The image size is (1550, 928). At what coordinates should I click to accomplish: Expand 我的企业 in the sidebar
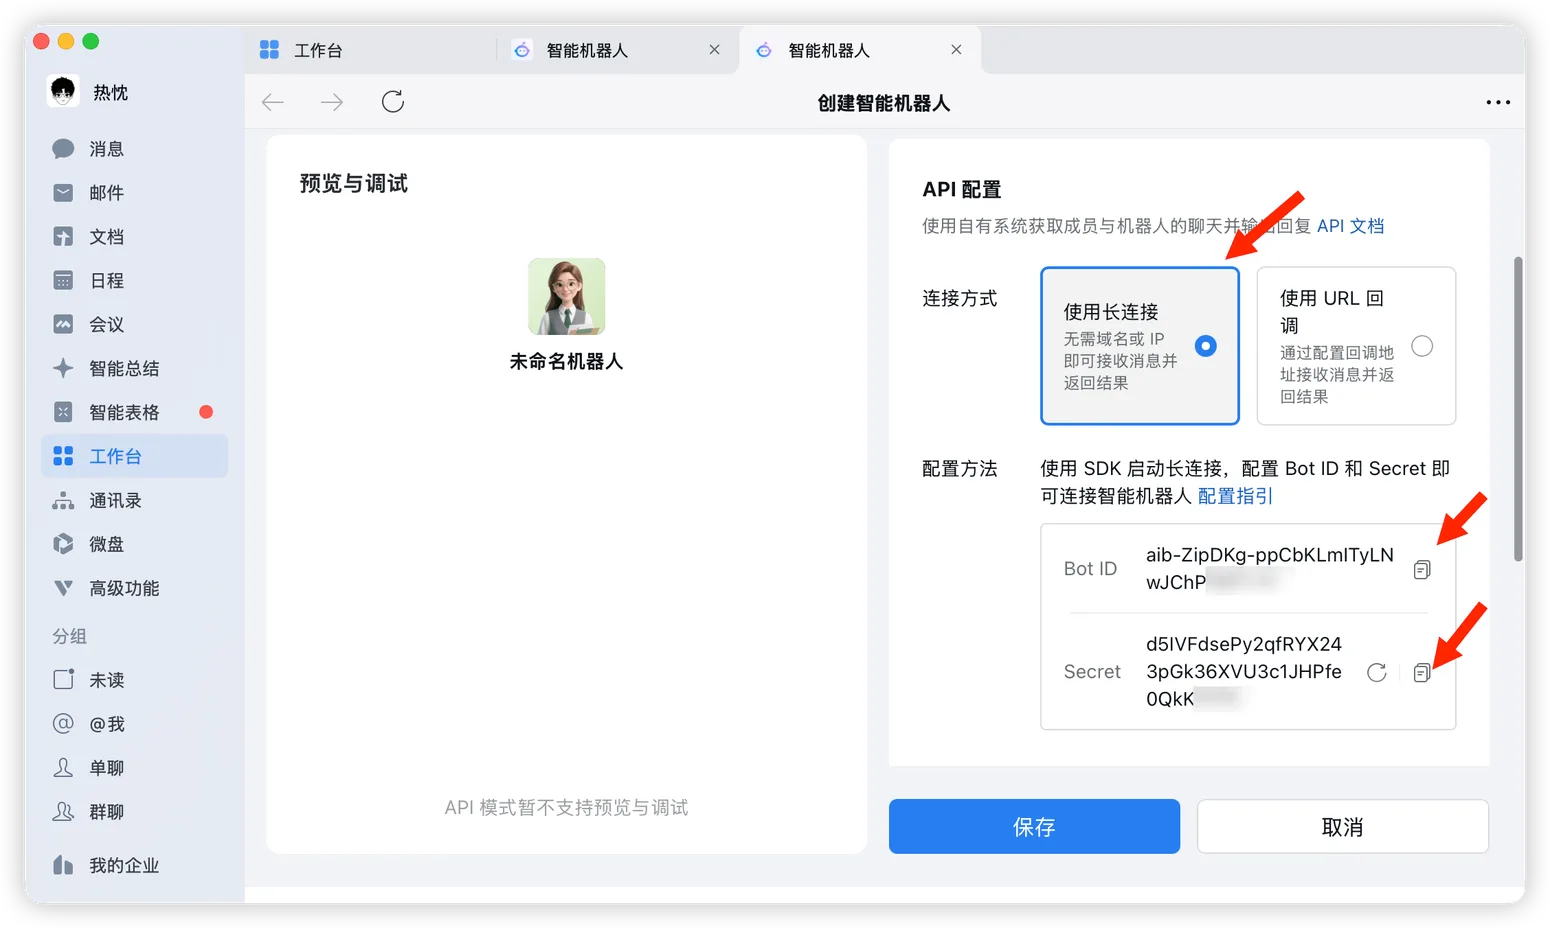click(x=122, y=865)
